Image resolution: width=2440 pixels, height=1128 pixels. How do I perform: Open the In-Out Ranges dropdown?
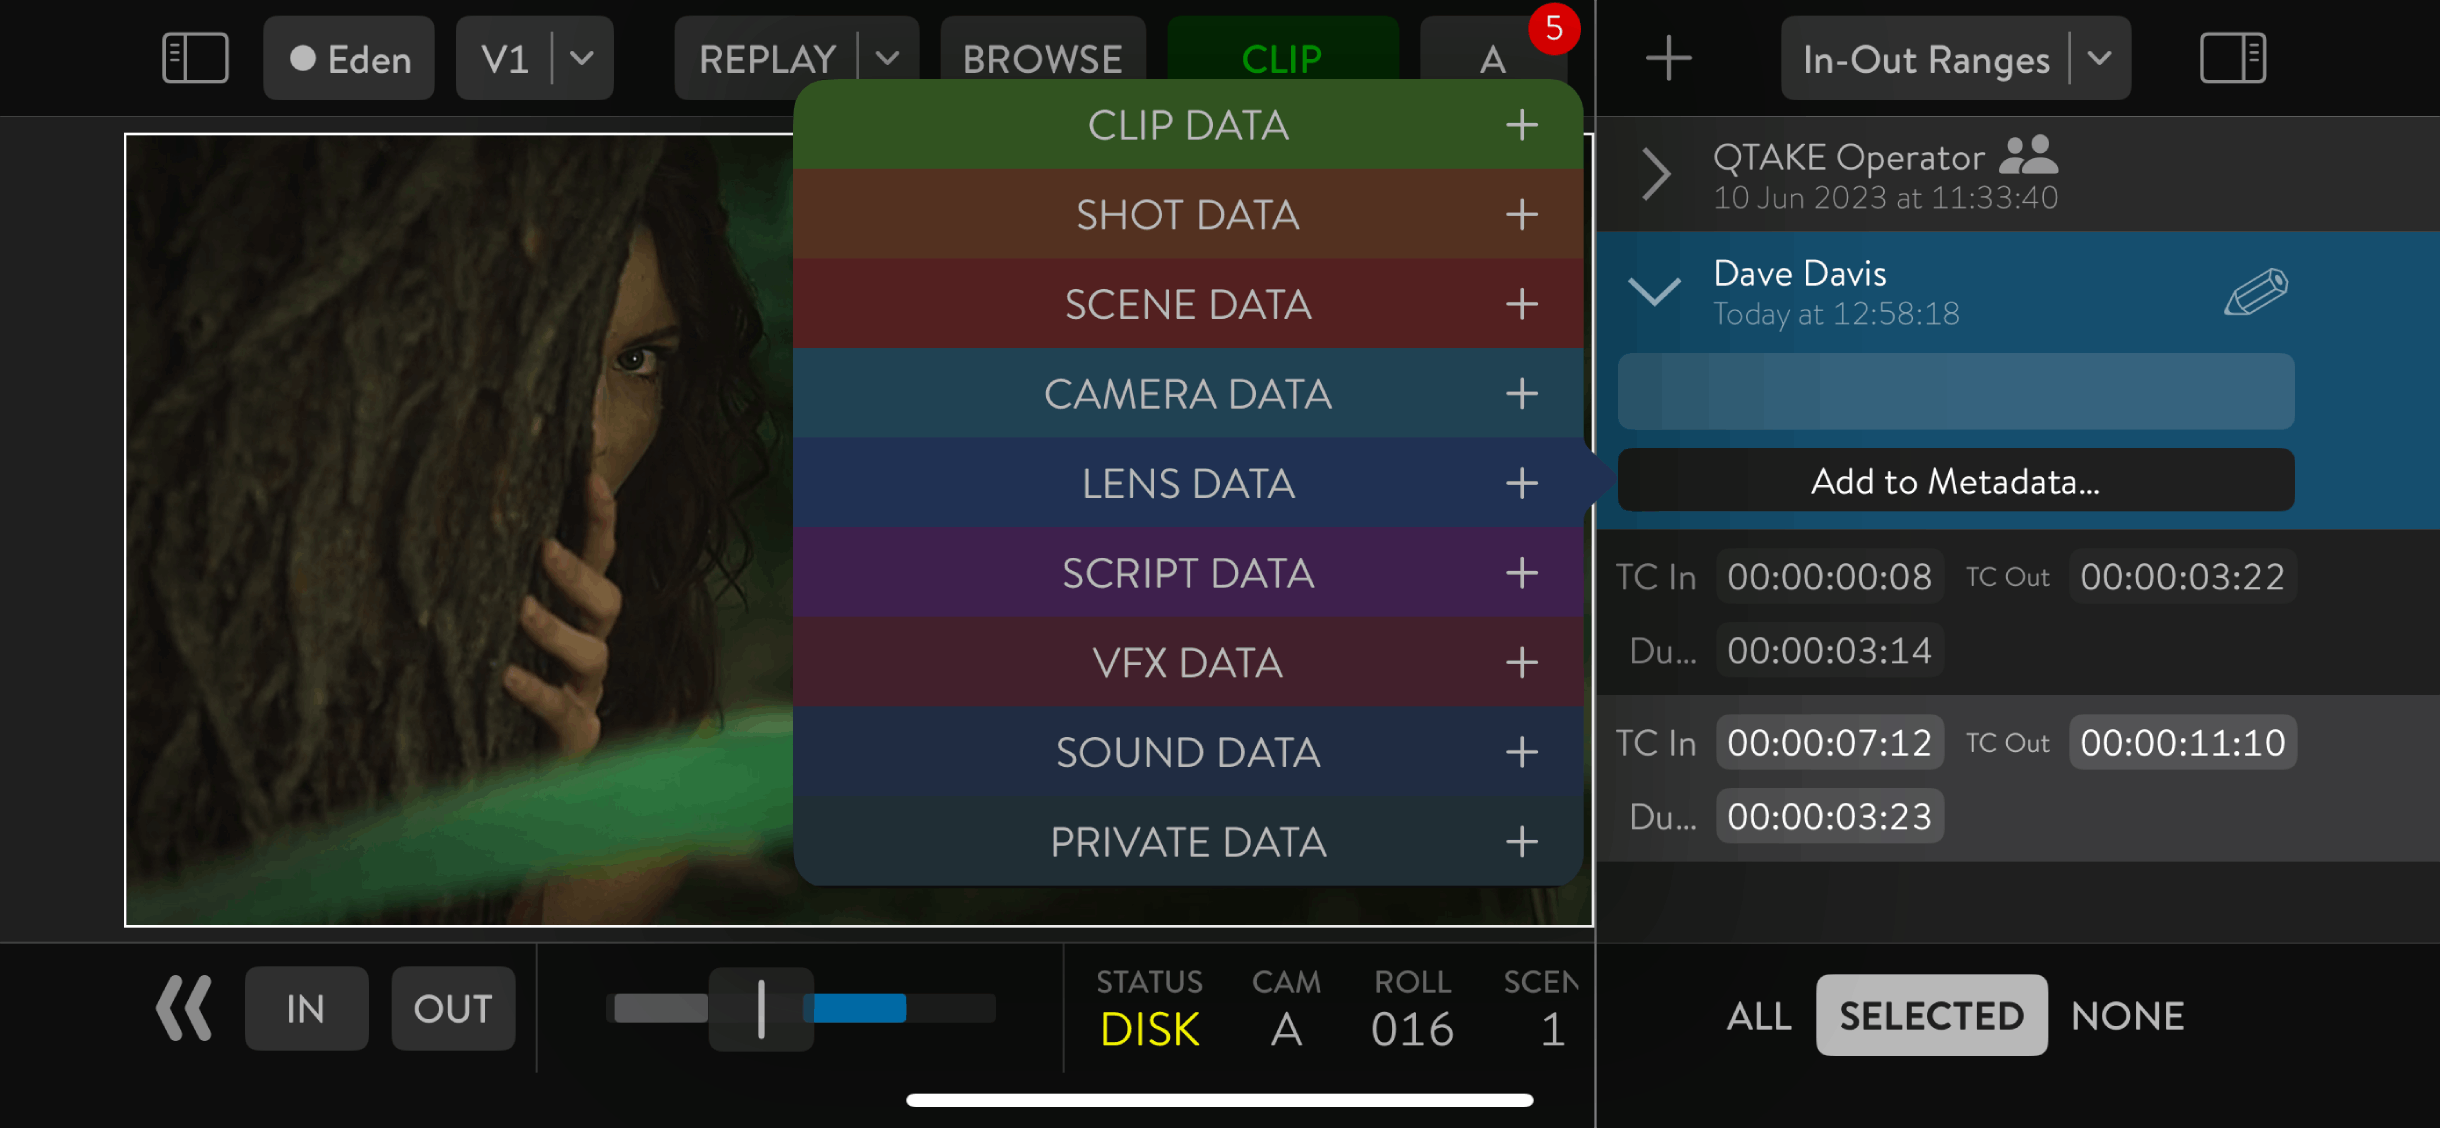pos(2099,59)
